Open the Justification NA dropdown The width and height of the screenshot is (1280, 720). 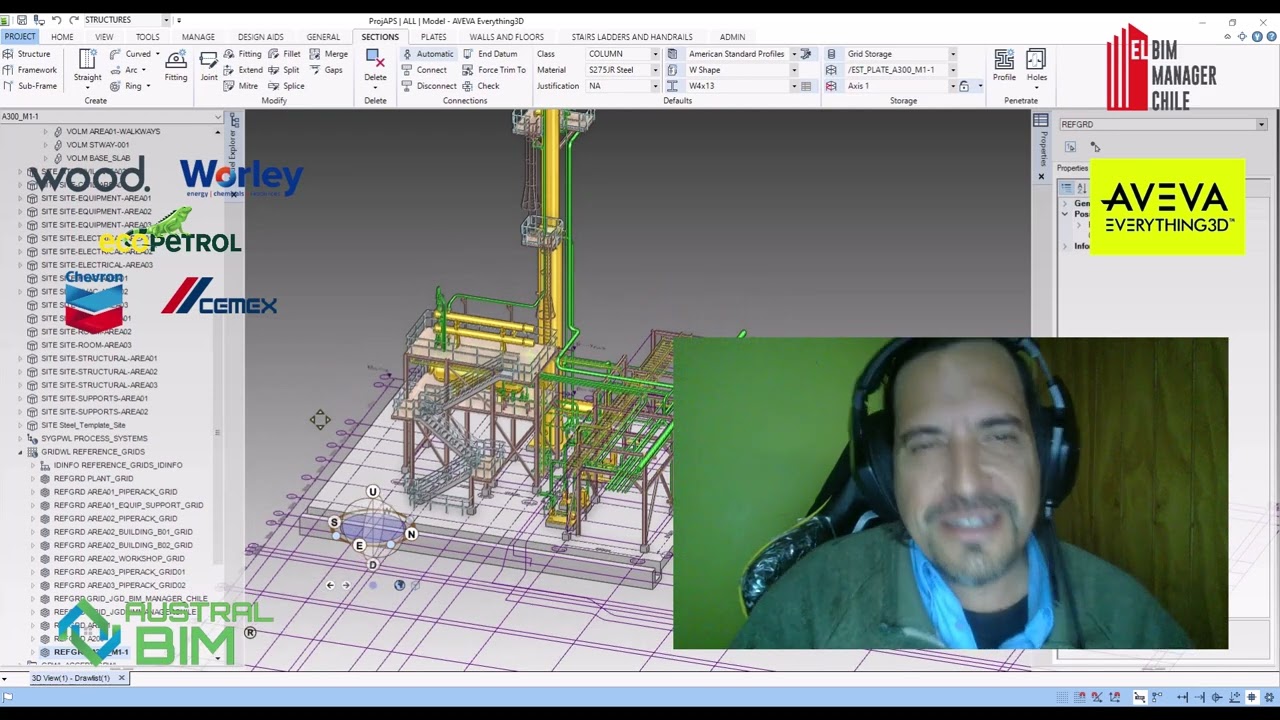pos(655,86)
